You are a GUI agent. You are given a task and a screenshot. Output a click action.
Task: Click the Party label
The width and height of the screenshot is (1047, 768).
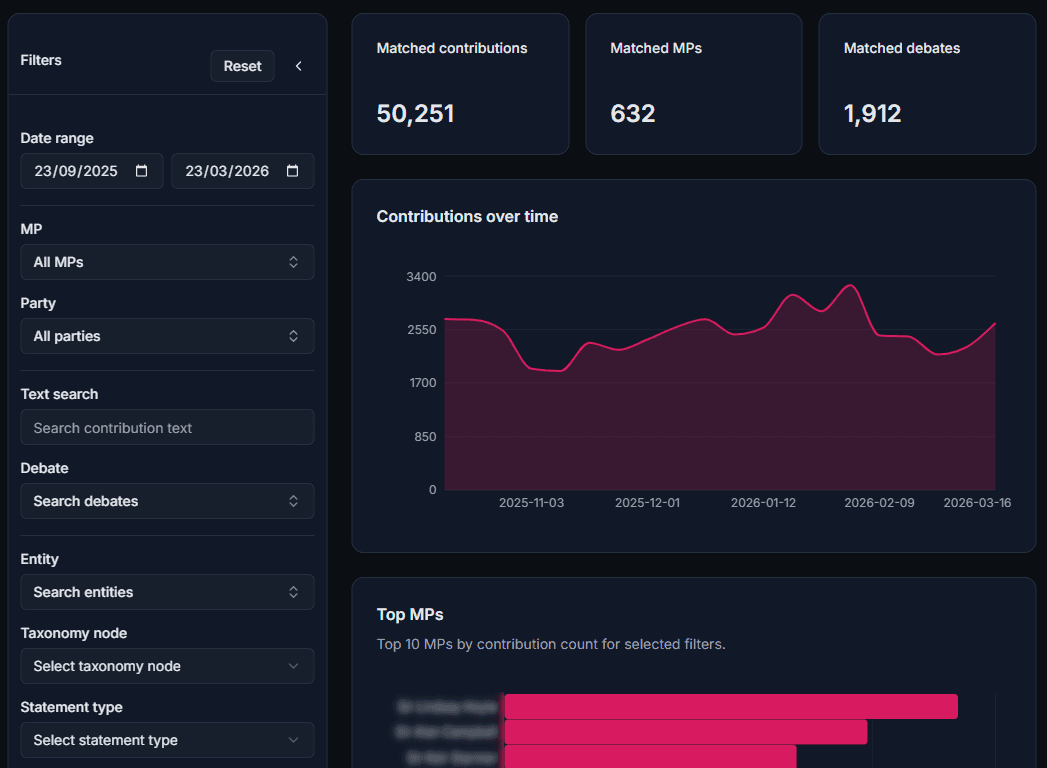[x=38, y=303]
